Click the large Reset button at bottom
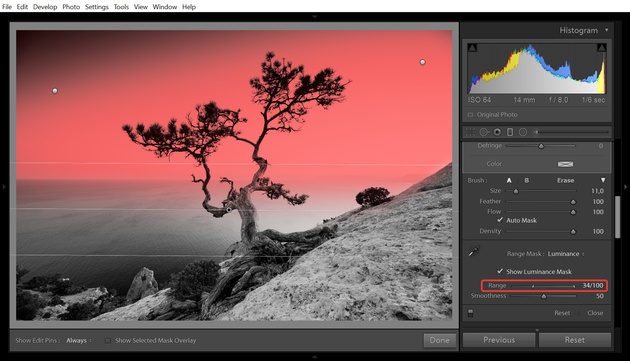Viewport: 630px width, 361px height. tap(575, 340)
